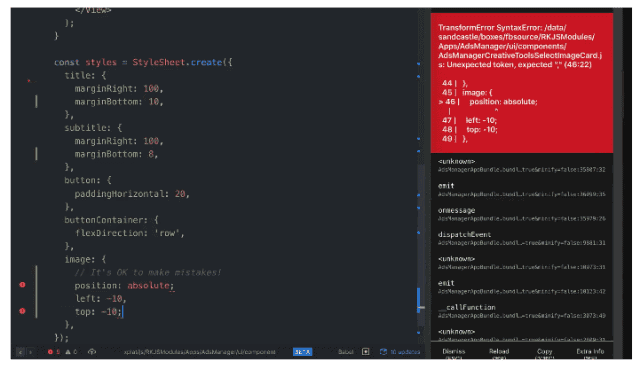Click the comment 'It's OK to make mistakes!'

pyautogui.click(x=148, y=272)
